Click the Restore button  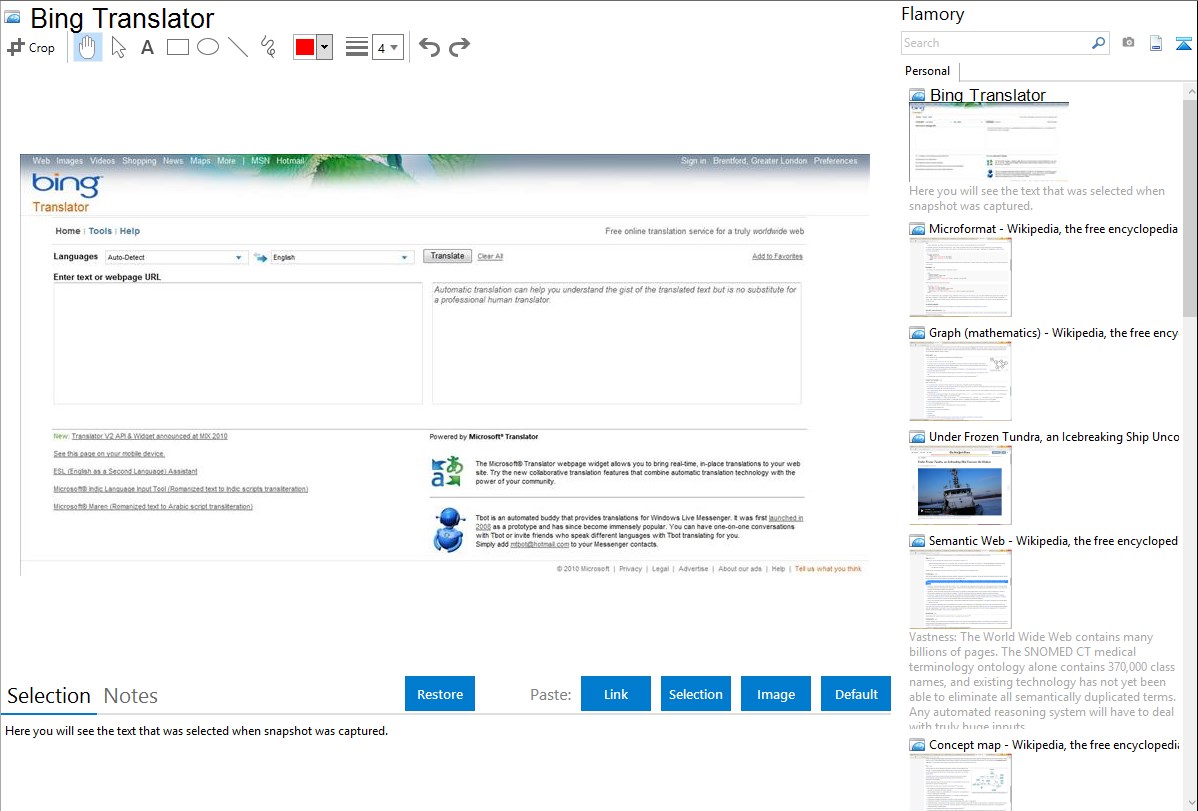pos(440,694)
